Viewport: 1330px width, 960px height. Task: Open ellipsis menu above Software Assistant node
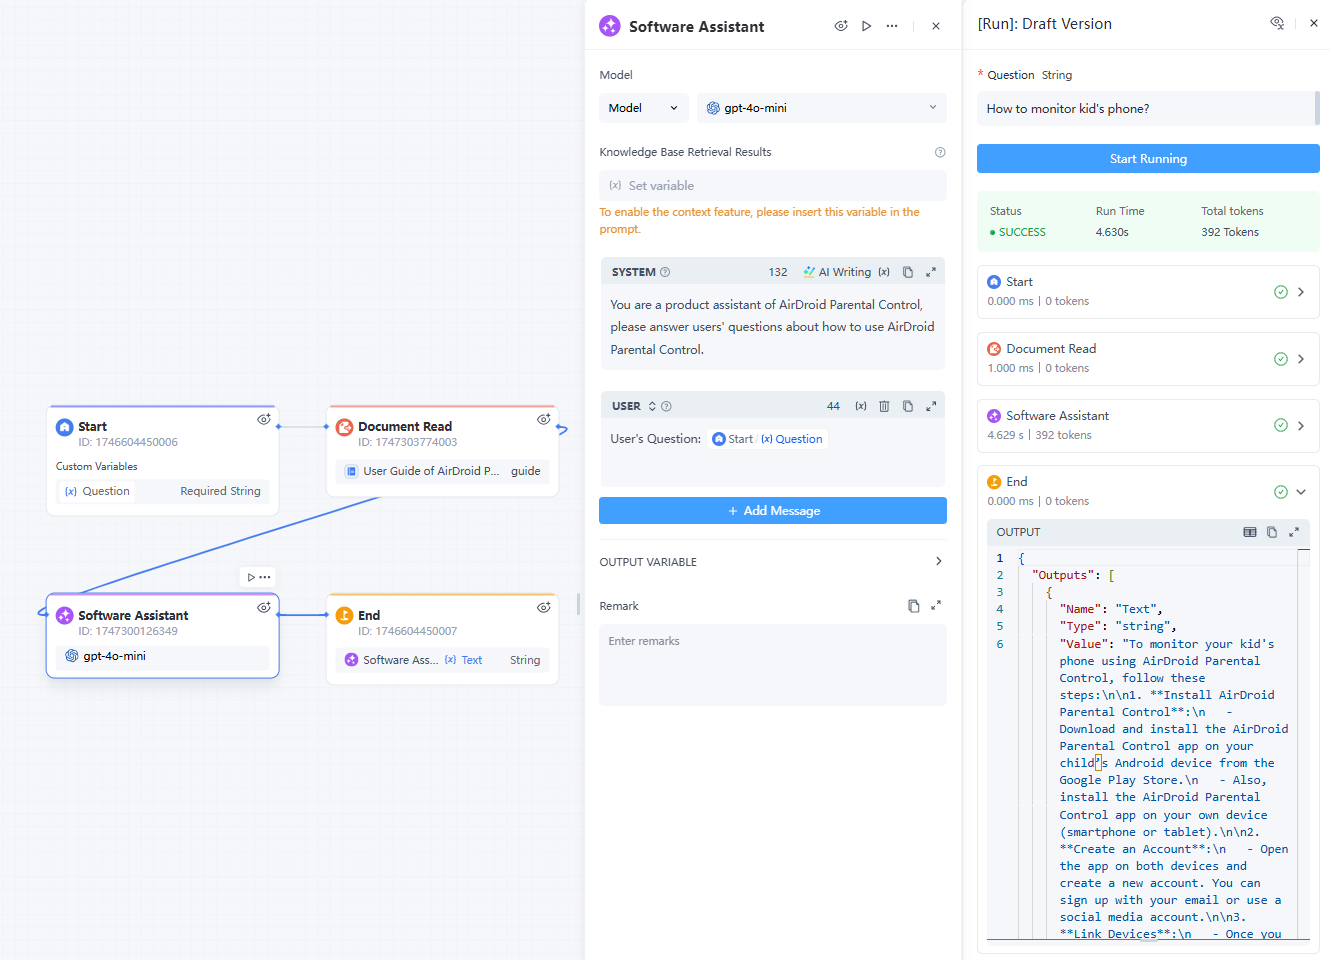pyautogui.click(x=265, y=577)
